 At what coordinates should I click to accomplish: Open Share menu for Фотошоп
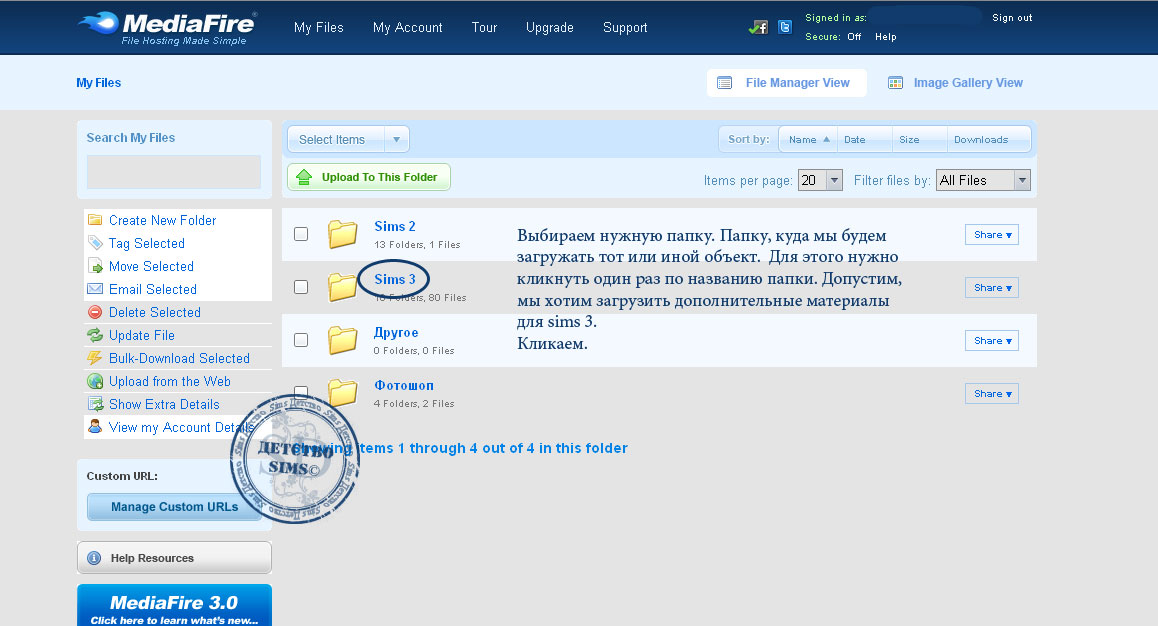992,393
